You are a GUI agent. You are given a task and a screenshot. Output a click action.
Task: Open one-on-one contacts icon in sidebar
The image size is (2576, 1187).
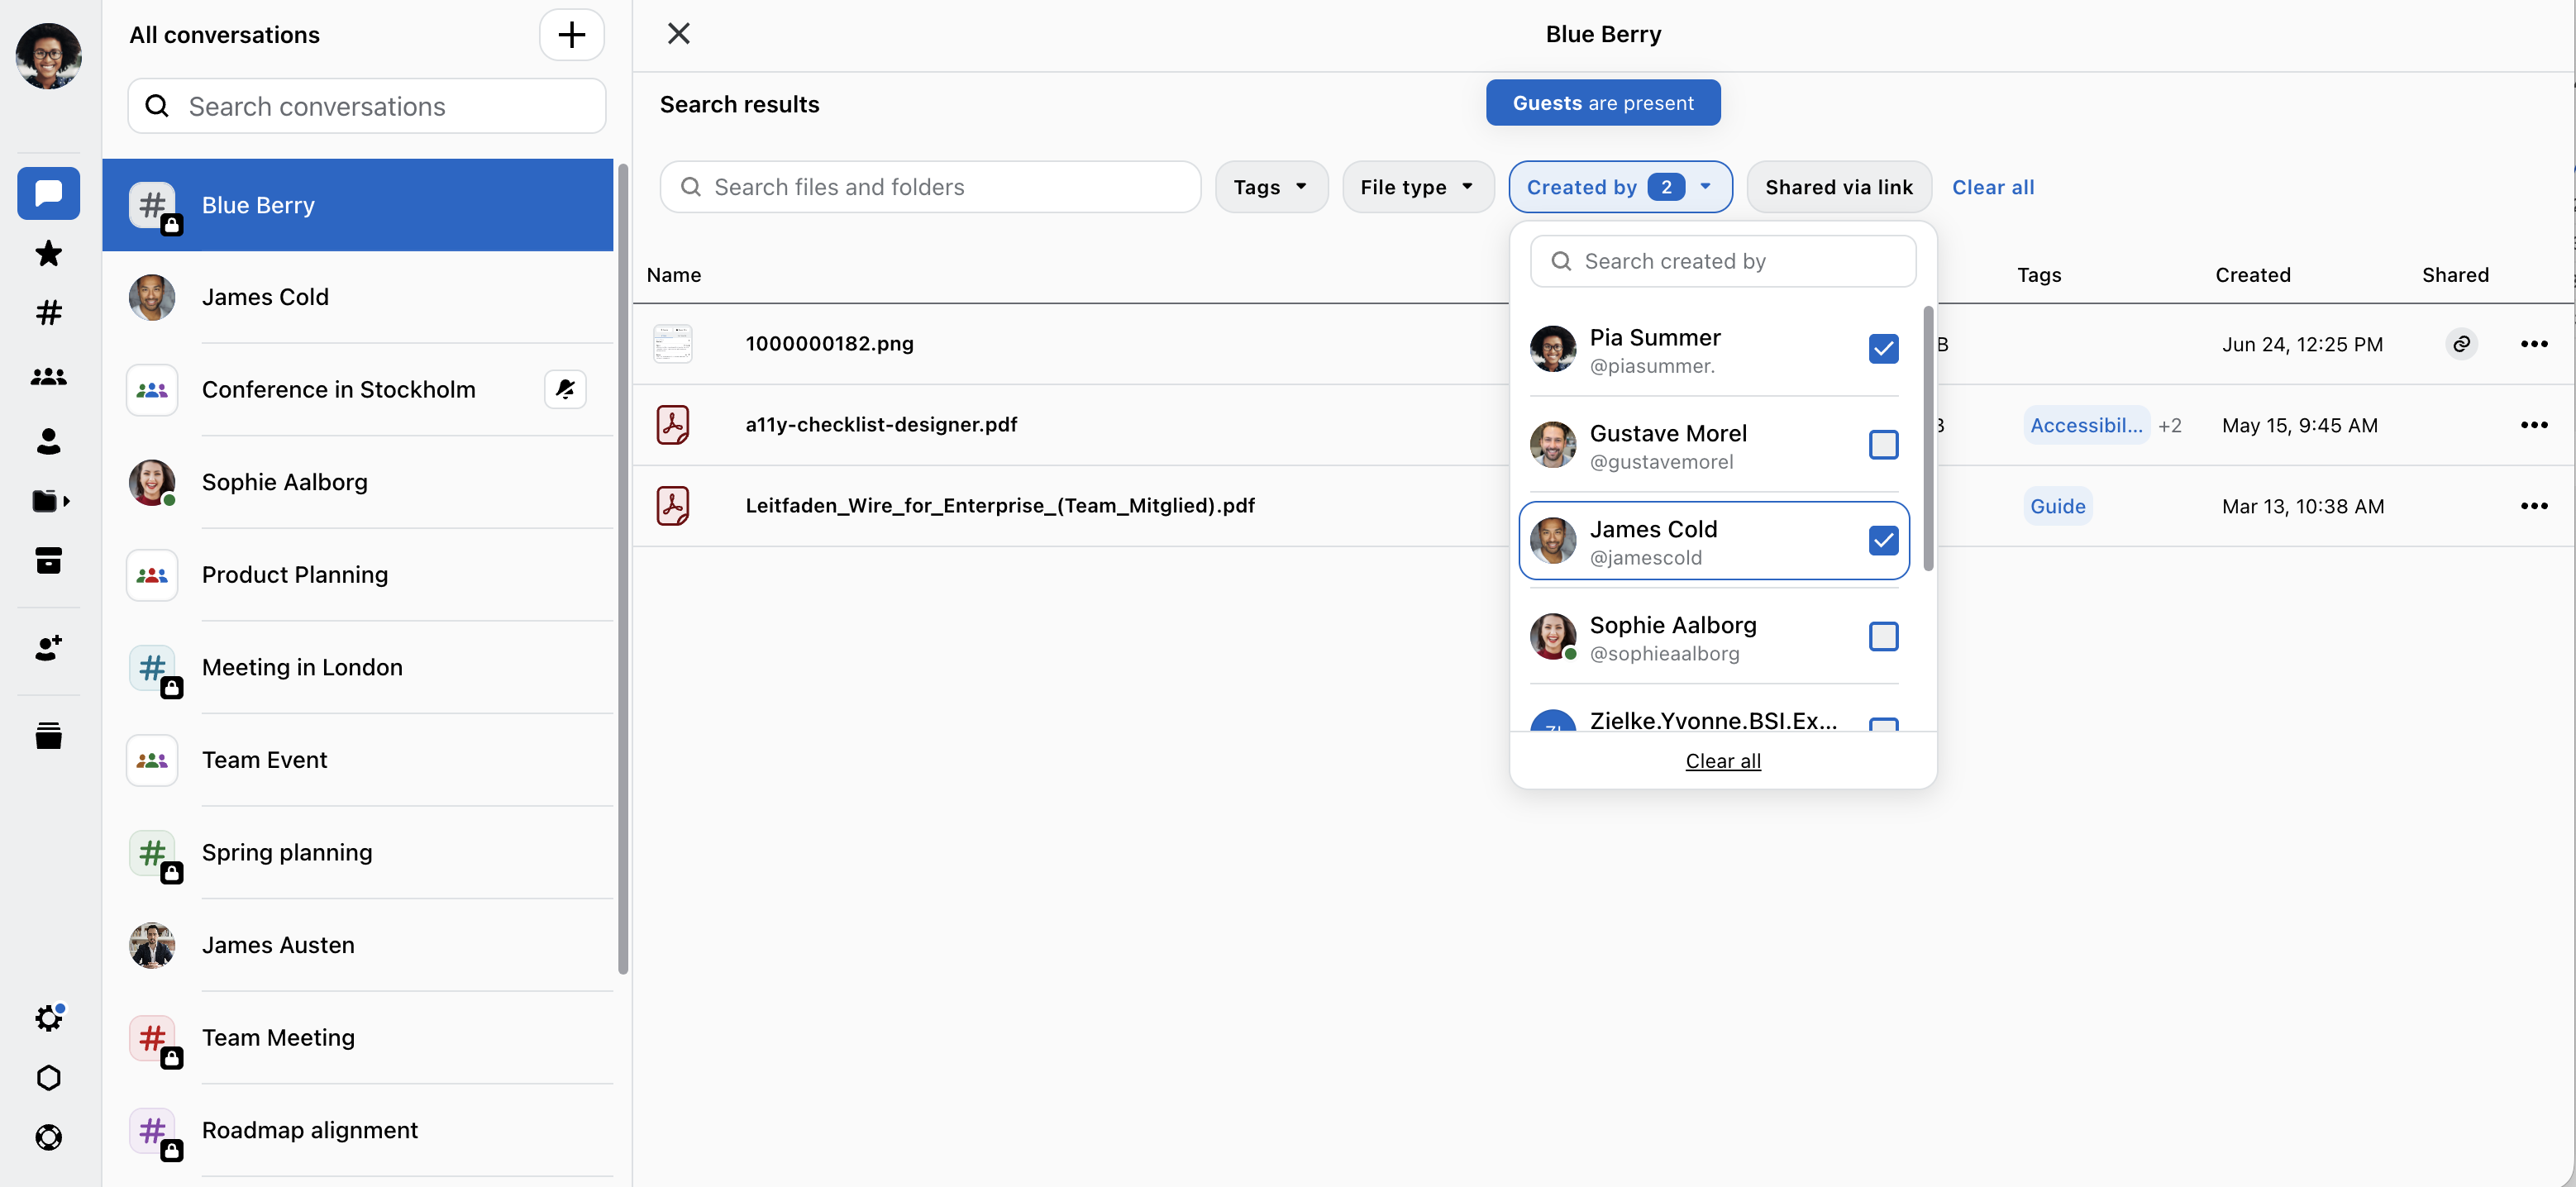tap(48, 441)
